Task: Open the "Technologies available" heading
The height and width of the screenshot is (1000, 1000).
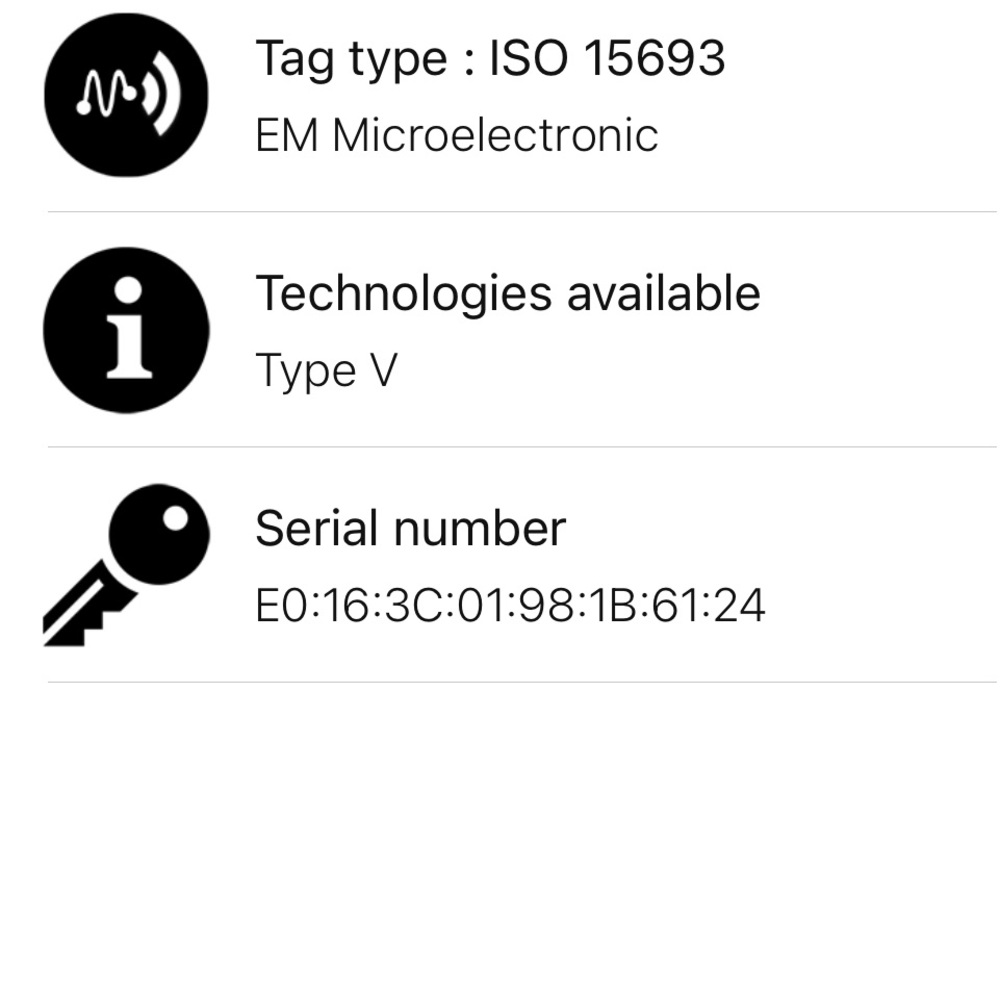Action: tap(508, 293)
